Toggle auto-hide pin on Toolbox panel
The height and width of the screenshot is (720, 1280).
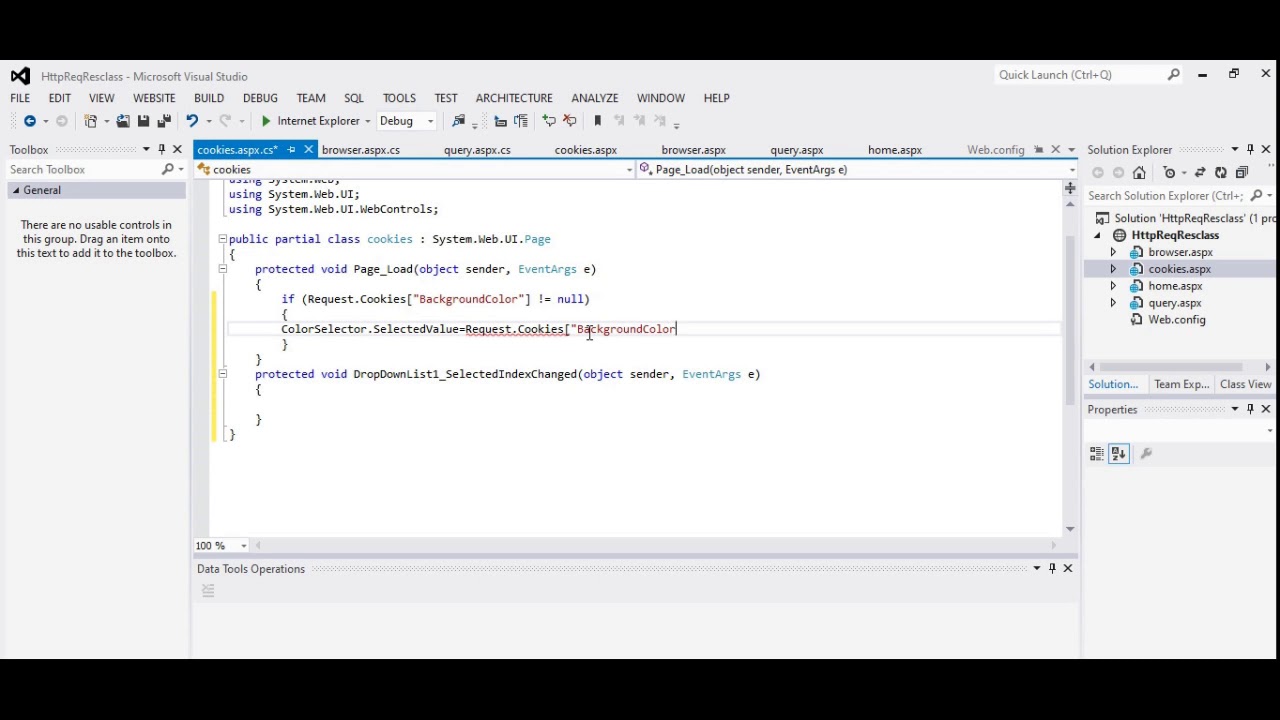161,150
